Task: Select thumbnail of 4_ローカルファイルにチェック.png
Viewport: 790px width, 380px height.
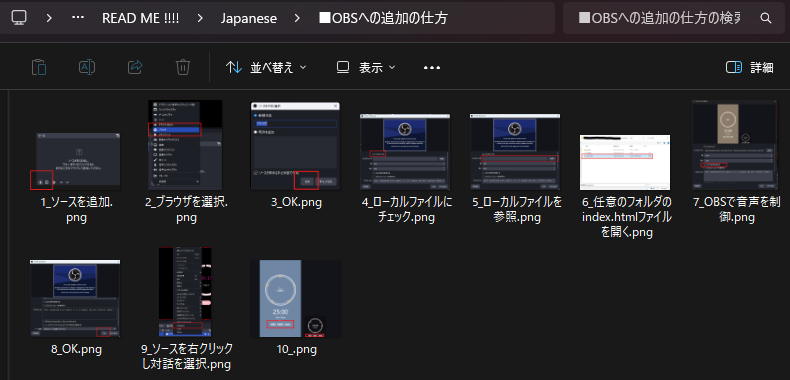Action: (405, 152)
